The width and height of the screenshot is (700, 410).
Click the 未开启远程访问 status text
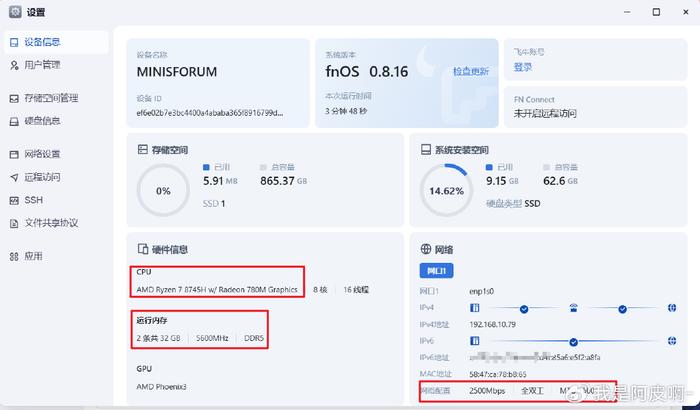coord(545,113)
